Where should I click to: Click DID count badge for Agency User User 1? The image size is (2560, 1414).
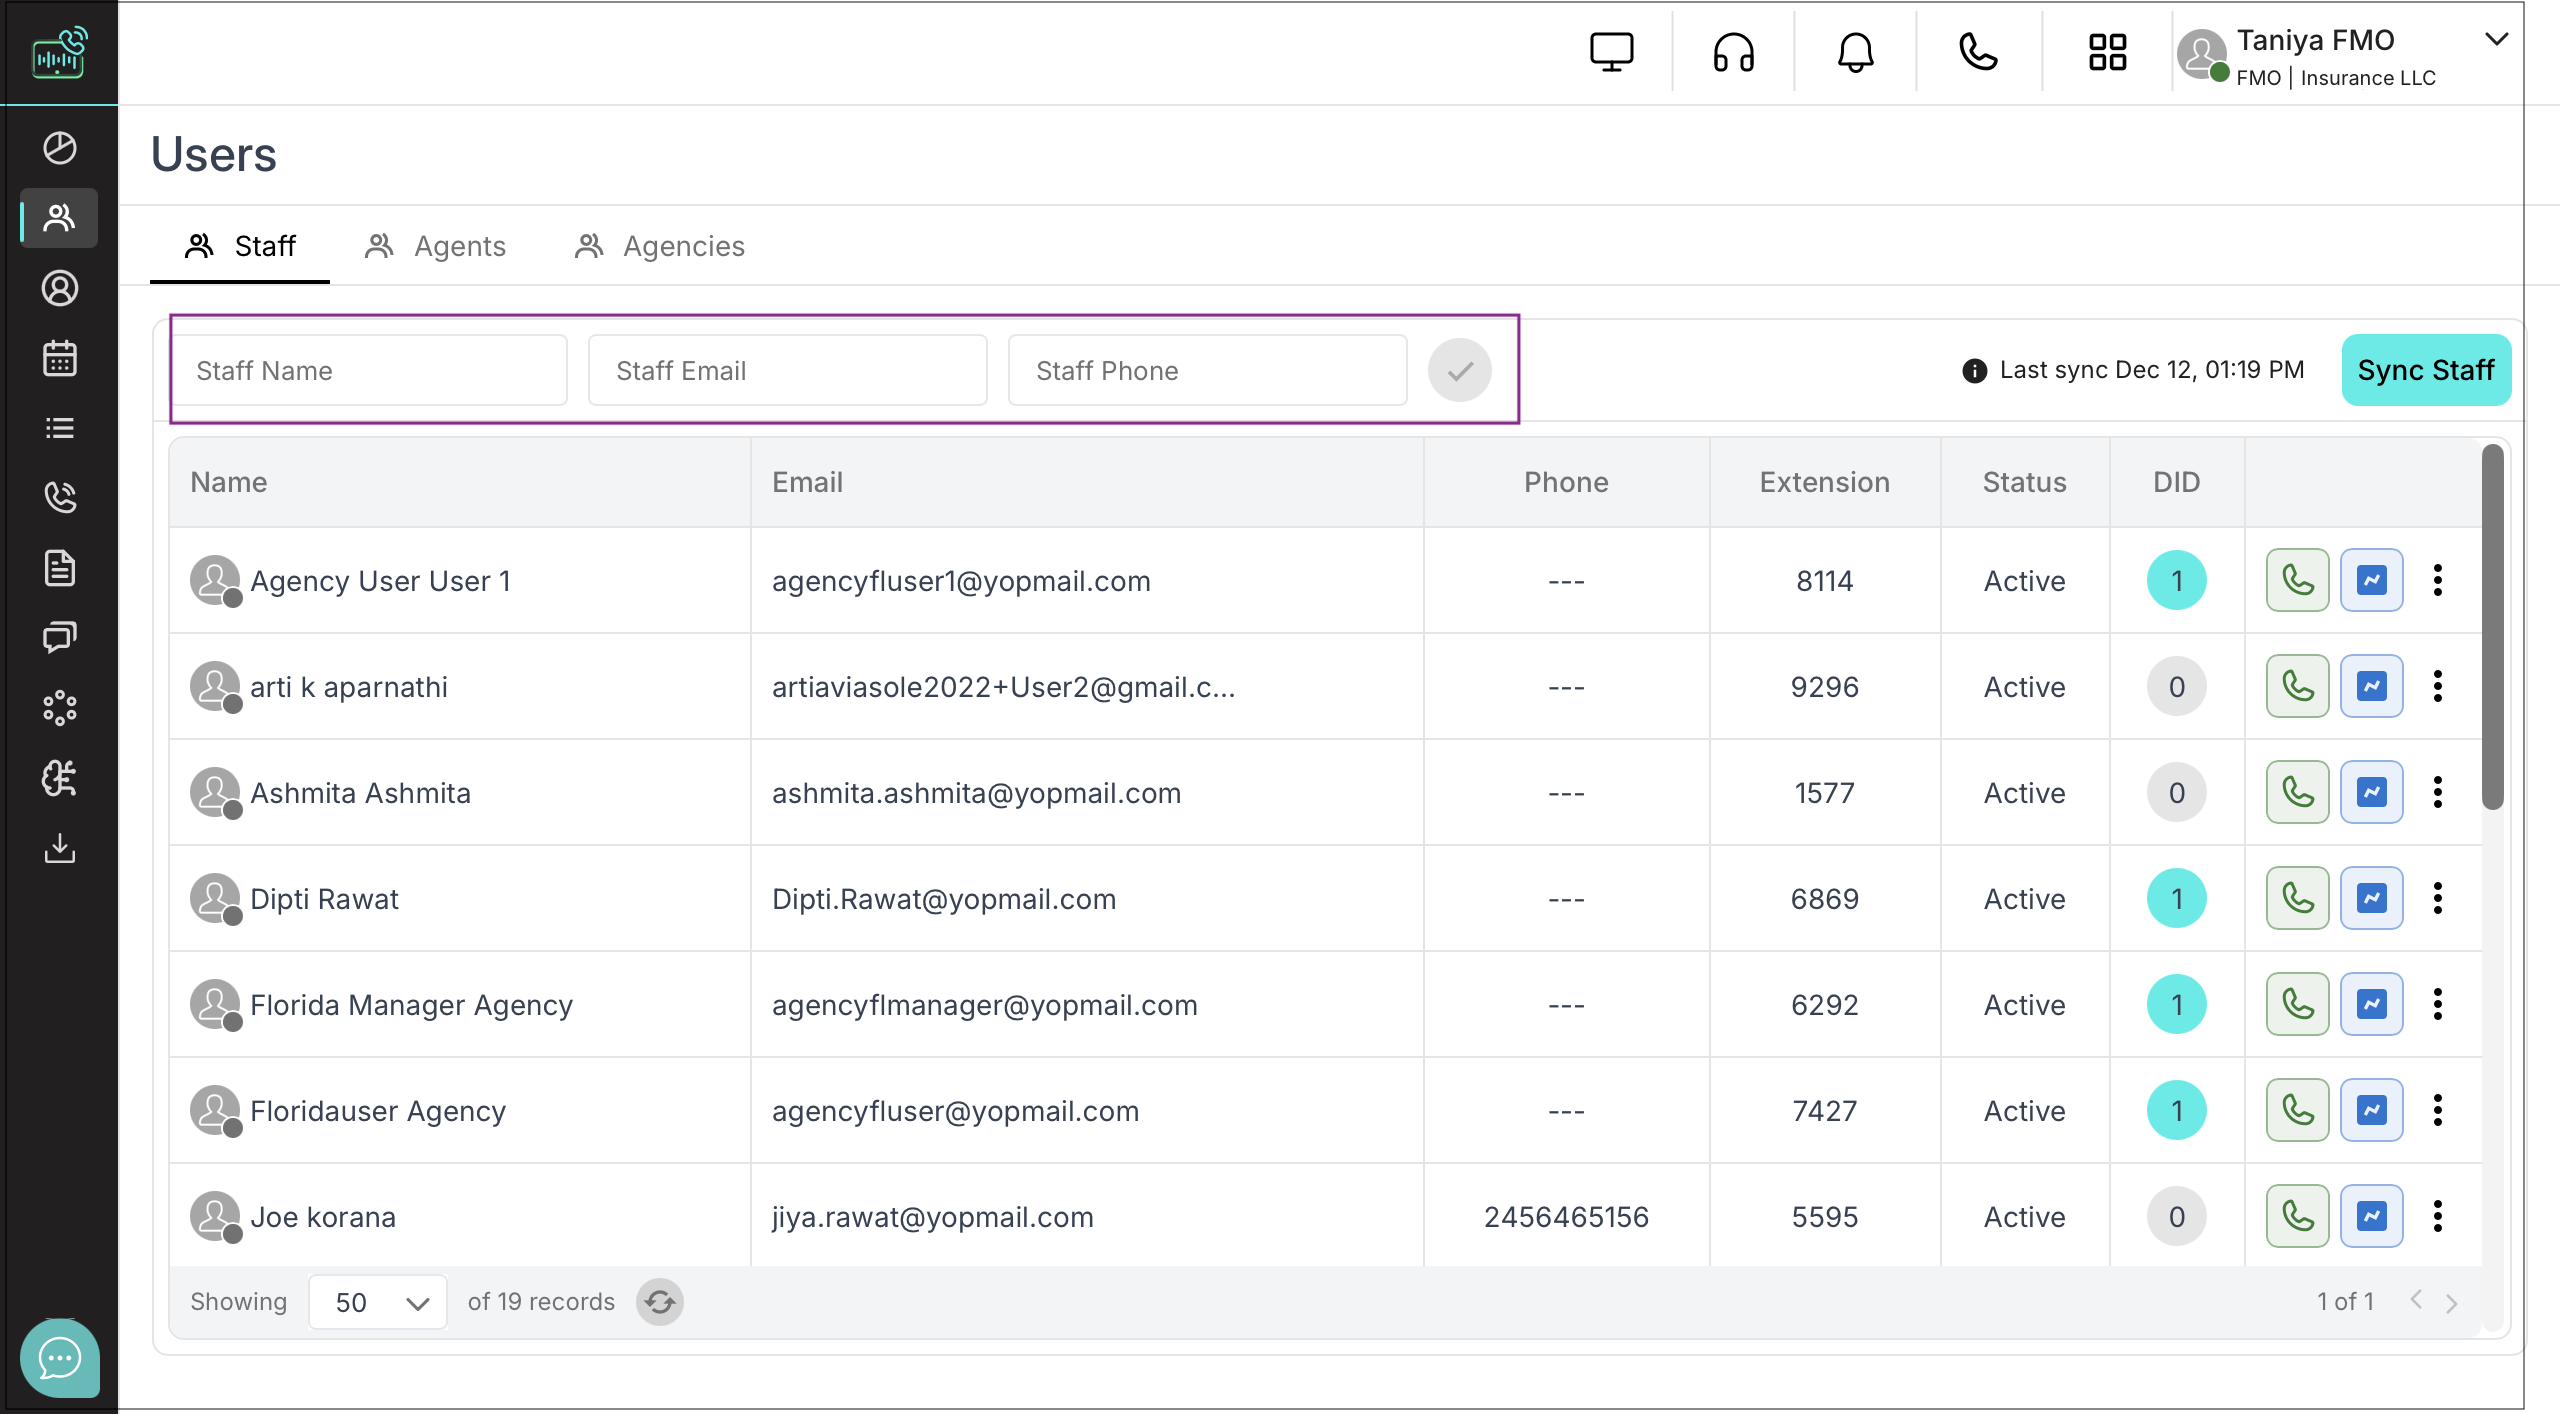click(2176, 580)
